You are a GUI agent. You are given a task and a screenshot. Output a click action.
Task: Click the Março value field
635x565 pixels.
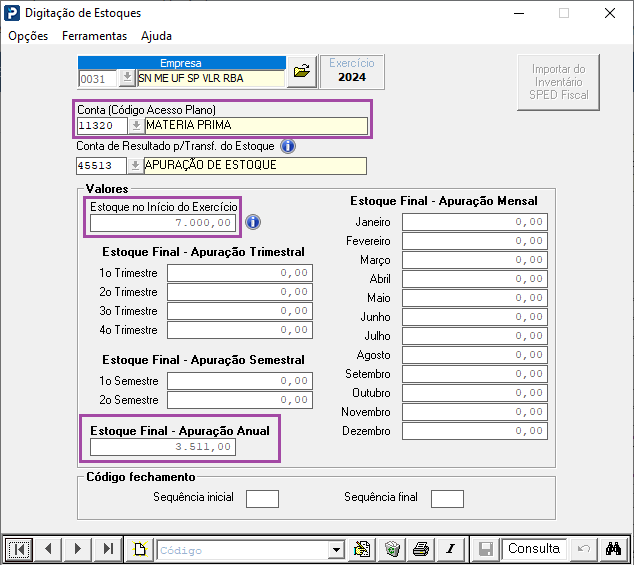point(475,260)
